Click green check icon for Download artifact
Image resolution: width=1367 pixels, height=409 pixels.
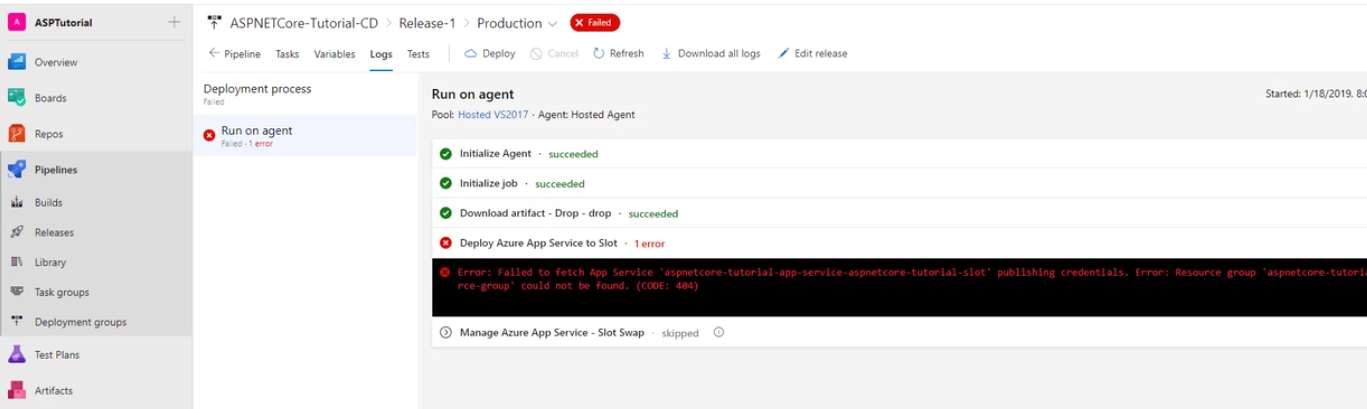pos(445,214)
